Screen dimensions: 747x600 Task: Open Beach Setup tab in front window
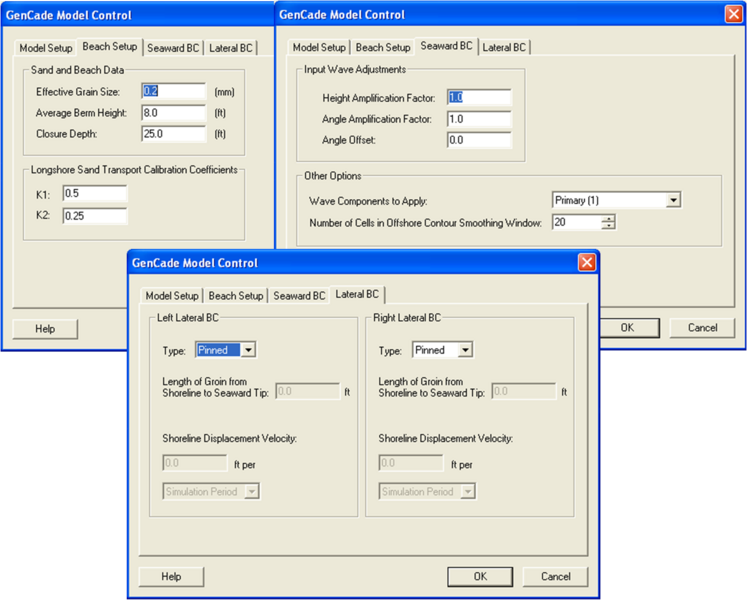point(236,296)
